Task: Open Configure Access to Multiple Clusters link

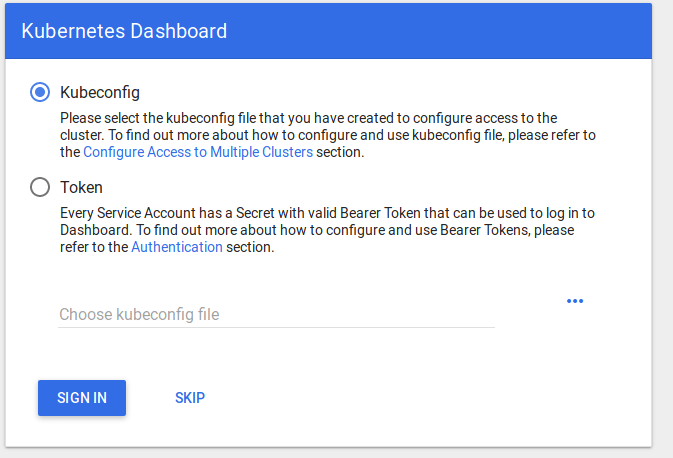Action: coord(198,152)
